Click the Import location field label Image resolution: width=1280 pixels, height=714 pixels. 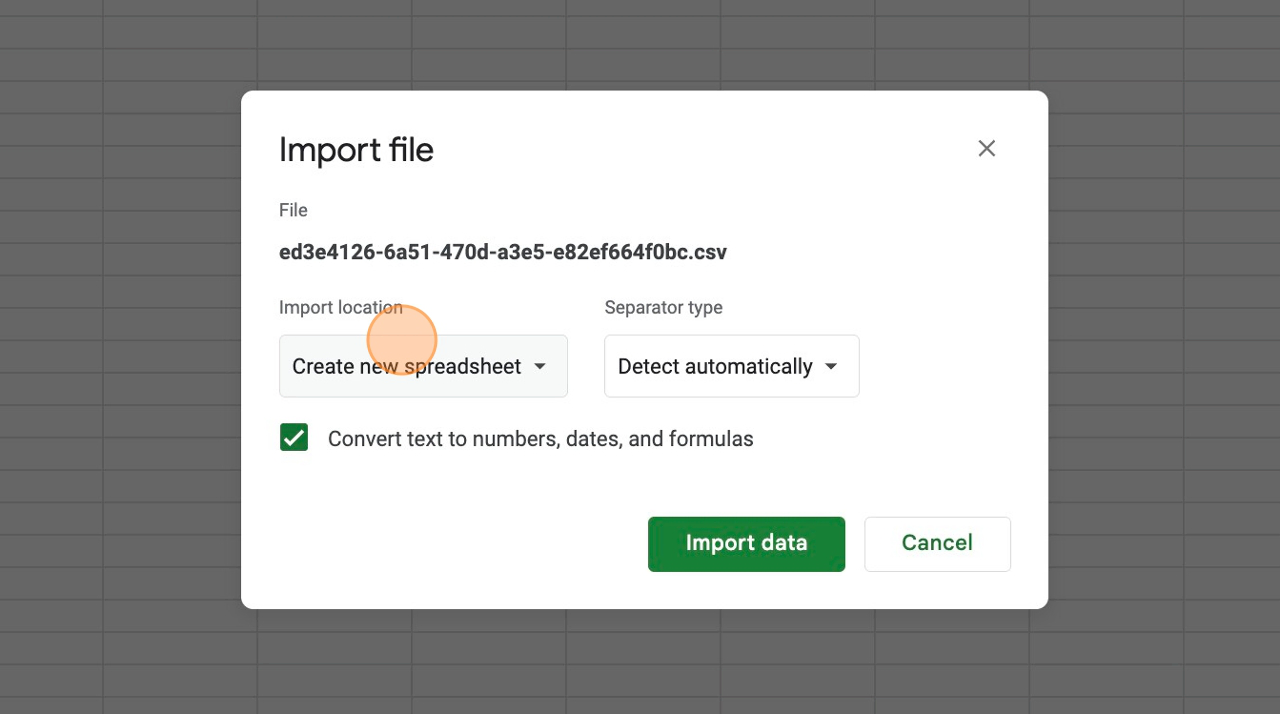click(x=340, y=308)
